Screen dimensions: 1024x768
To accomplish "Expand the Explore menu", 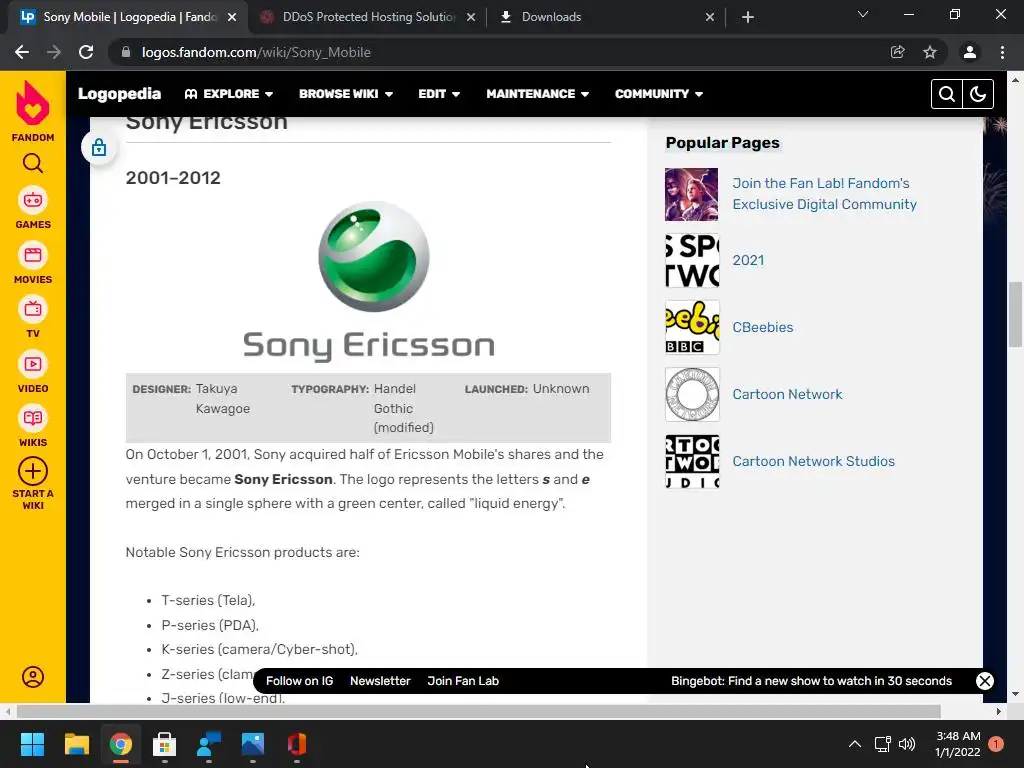I will point(229,94).
